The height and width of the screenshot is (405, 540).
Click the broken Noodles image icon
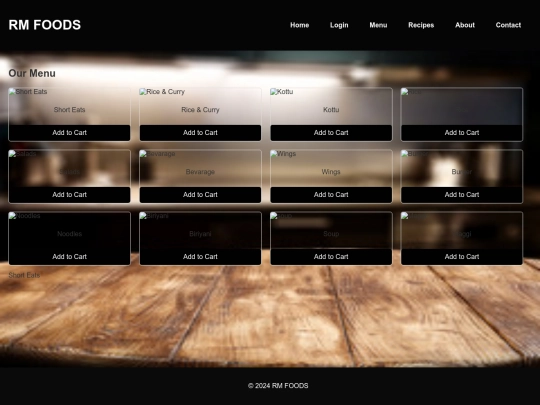tap(12, 216)
